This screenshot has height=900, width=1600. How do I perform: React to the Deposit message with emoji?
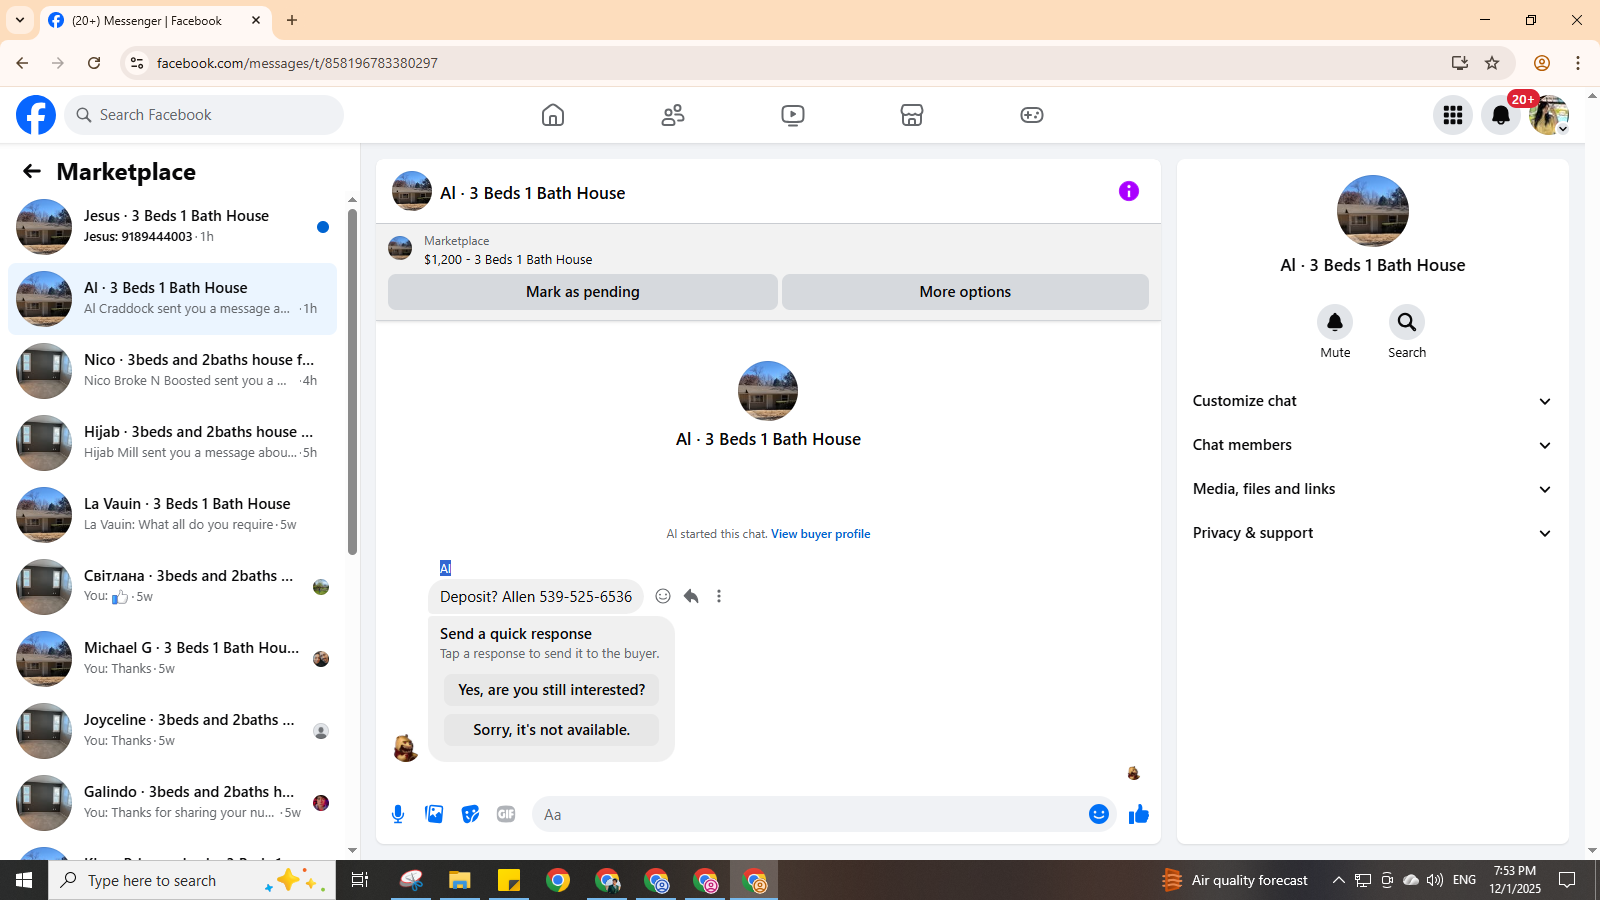[x=663, y=596]
